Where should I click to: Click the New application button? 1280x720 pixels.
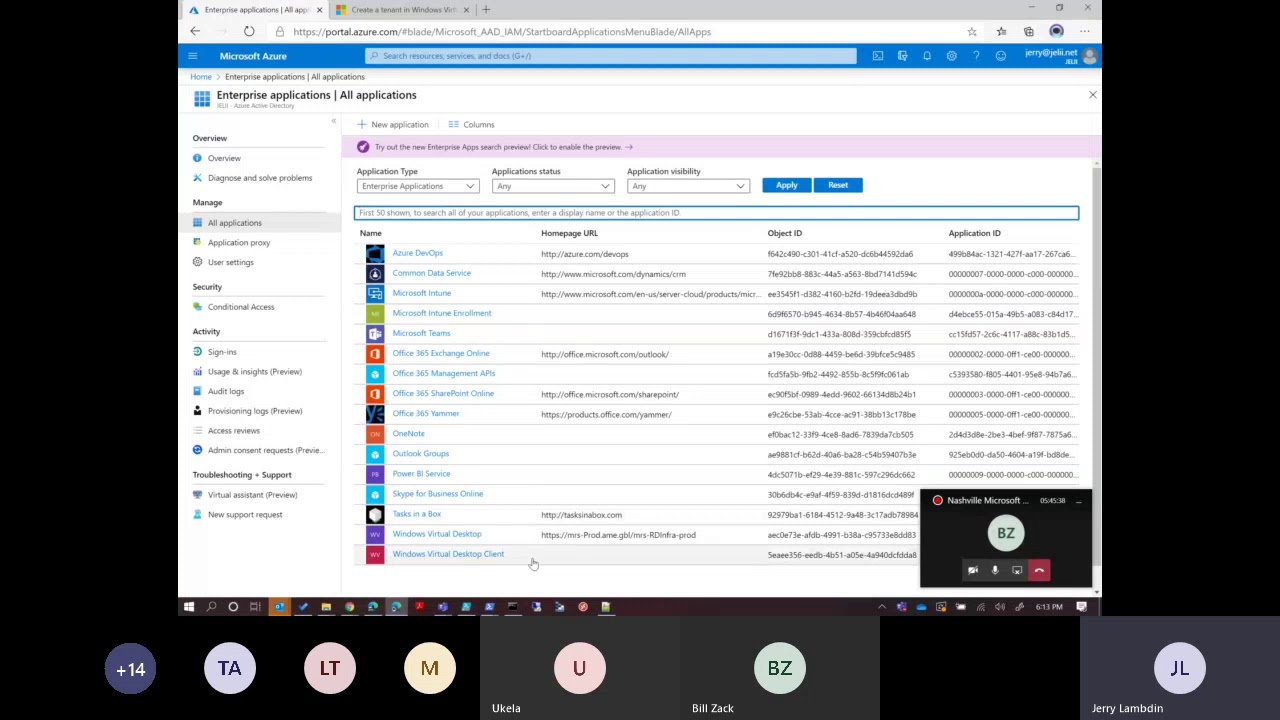point(393,125)
